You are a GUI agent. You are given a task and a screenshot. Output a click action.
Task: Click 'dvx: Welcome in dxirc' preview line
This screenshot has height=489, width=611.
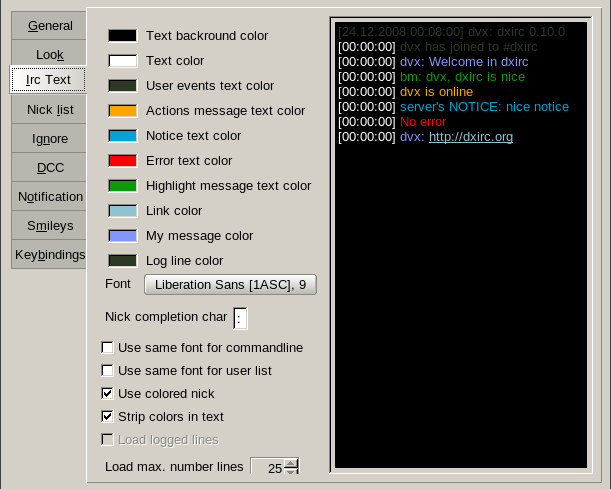pos(464,62)
